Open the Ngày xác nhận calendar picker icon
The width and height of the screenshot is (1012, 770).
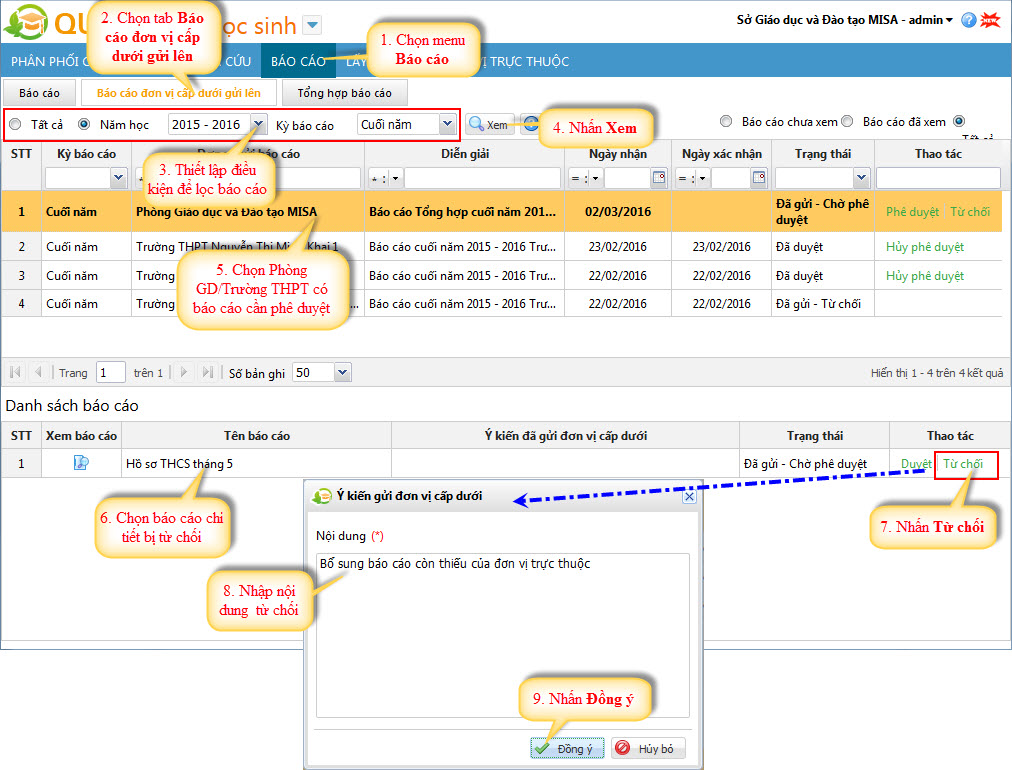pyautogui.click(x=759, y=177)
